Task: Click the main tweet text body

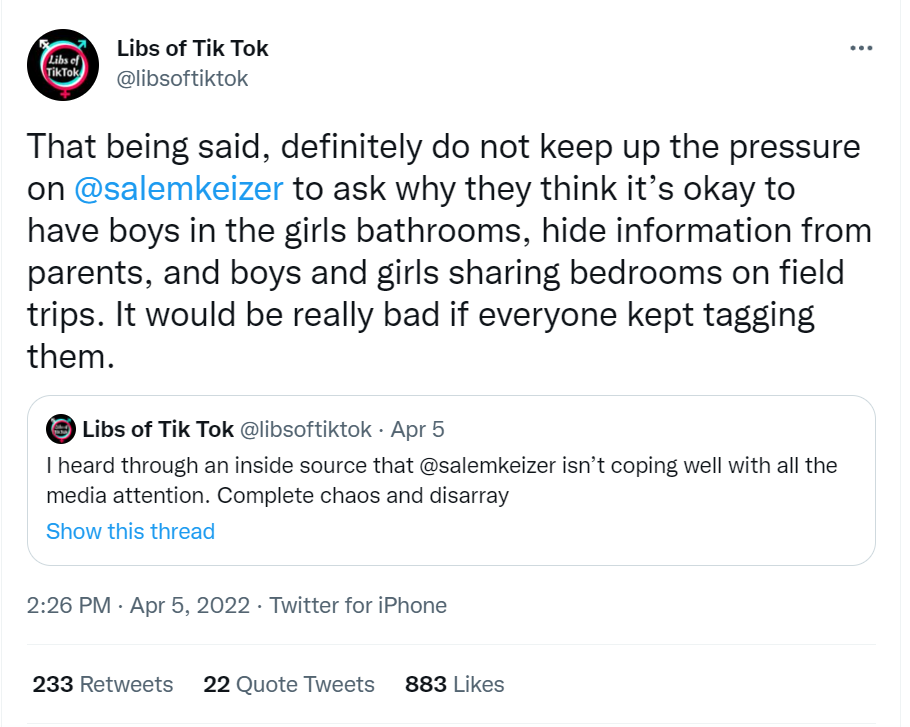Action: click(x=440, y=250)
